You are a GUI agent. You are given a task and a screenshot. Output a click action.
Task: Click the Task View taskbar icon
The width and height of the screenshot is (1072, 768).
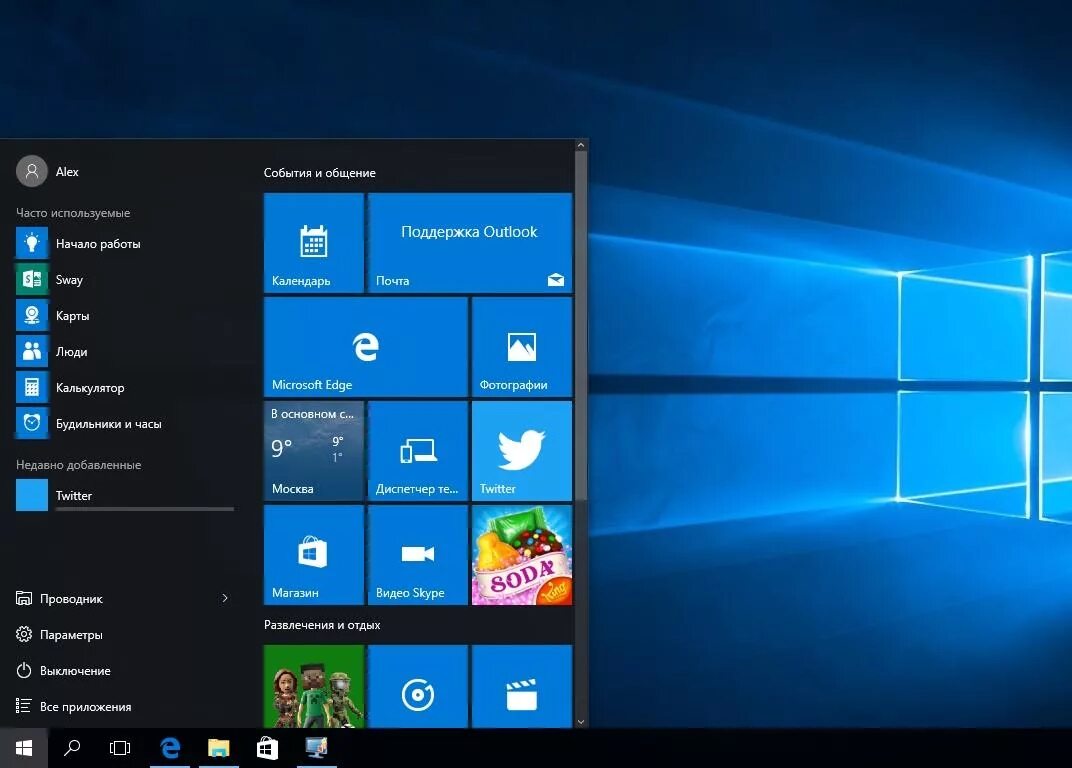pos(119,747)
